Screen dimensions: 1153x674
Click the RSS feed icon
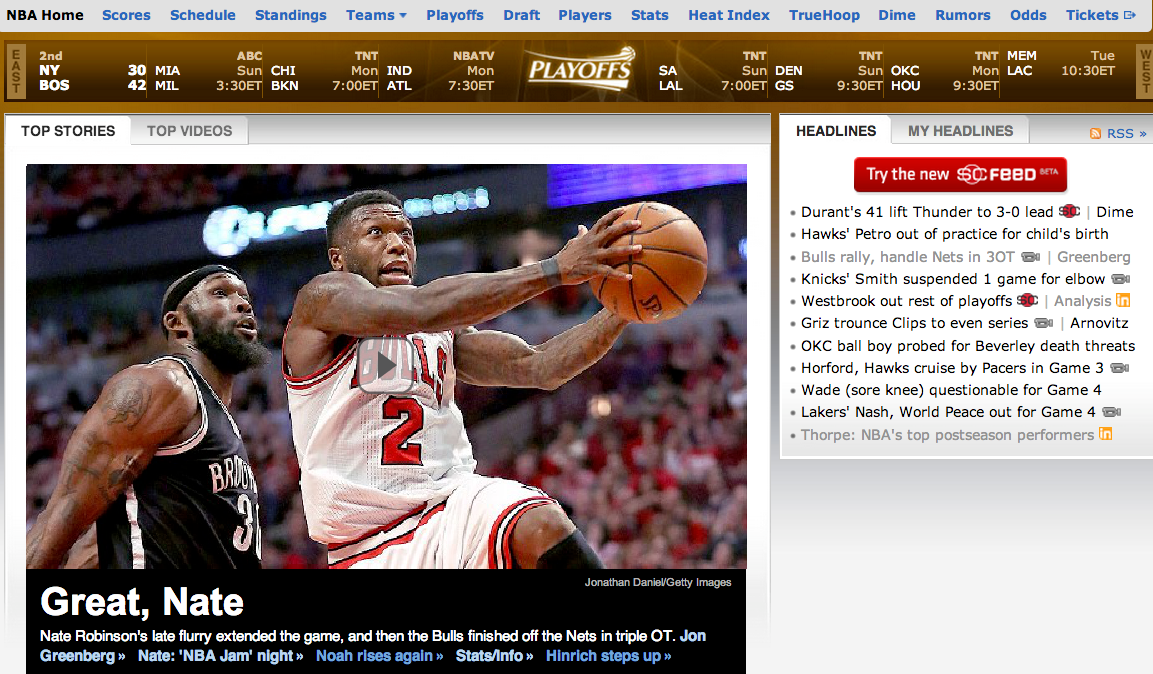(1096, 133)
